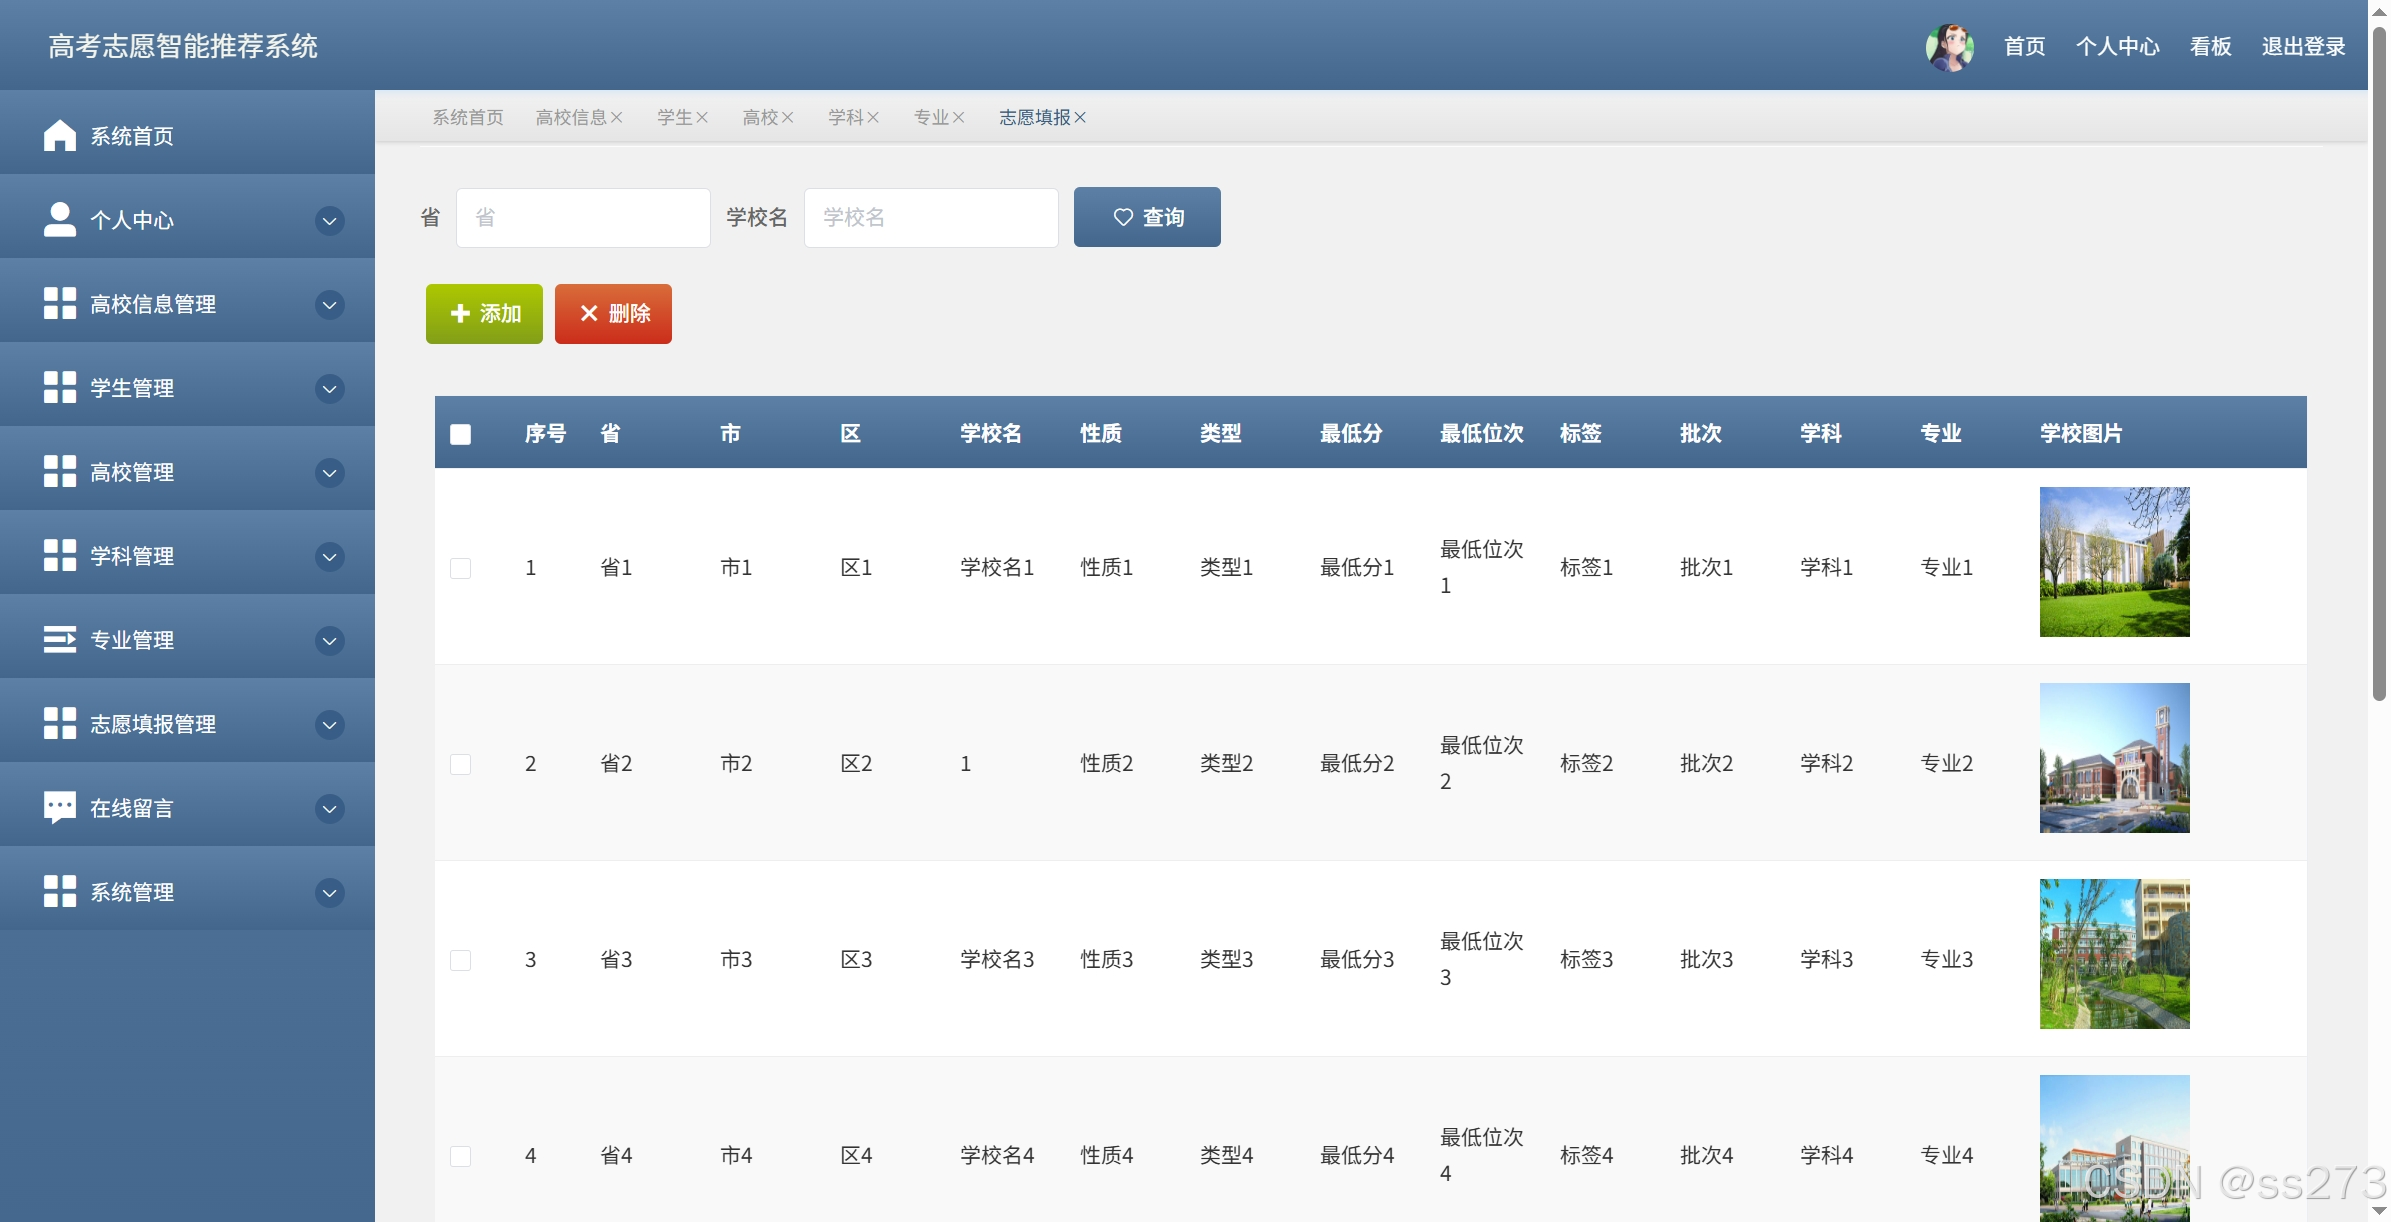Click the user avatar in the header
The width and height of the screenshot is (2391, 1222).
tap(1949, 47)
